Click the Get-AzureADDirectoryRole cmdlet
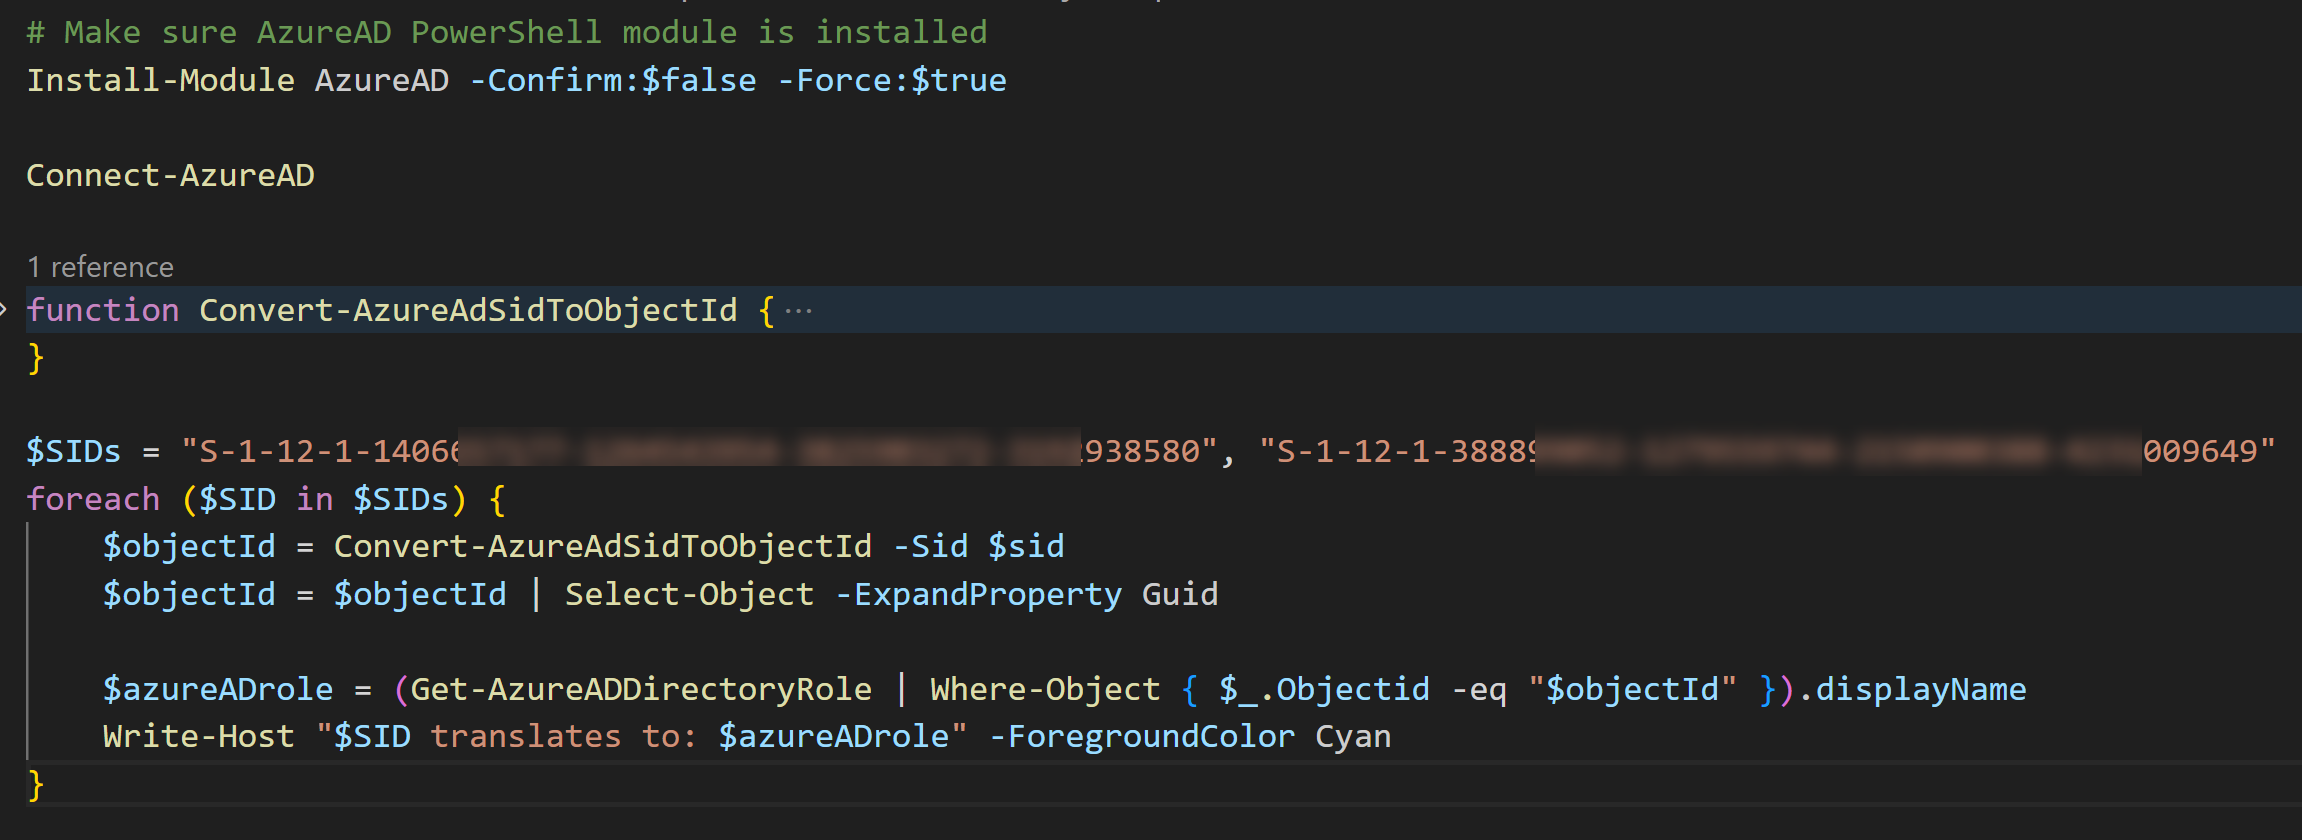The height and width of the screenshot is (840, 2302). coord(641,690)
